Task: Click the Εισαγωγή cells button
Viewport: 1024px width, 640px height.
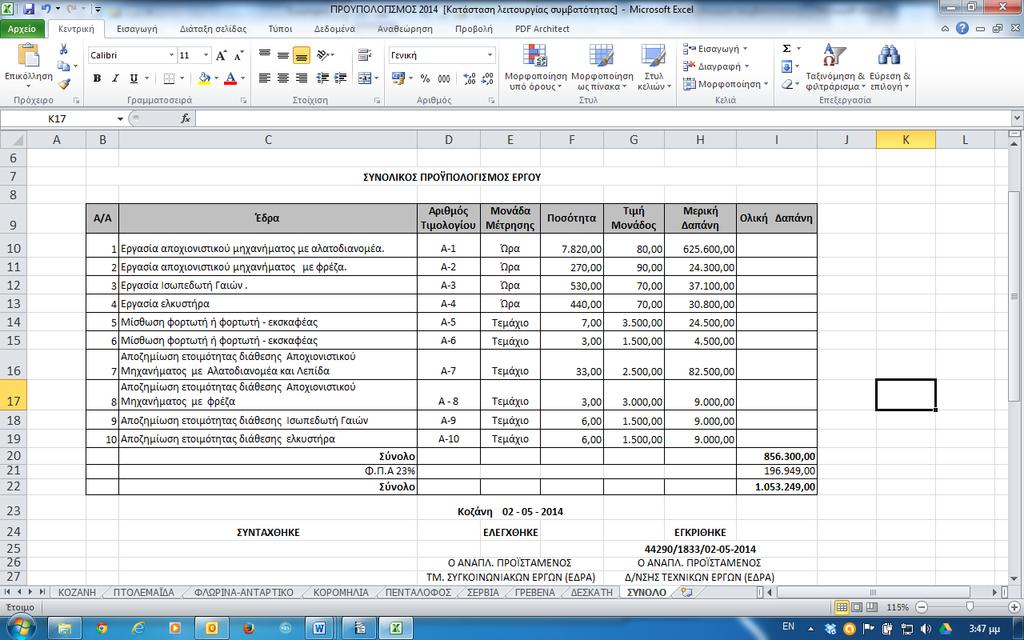Action: [715, 49]
